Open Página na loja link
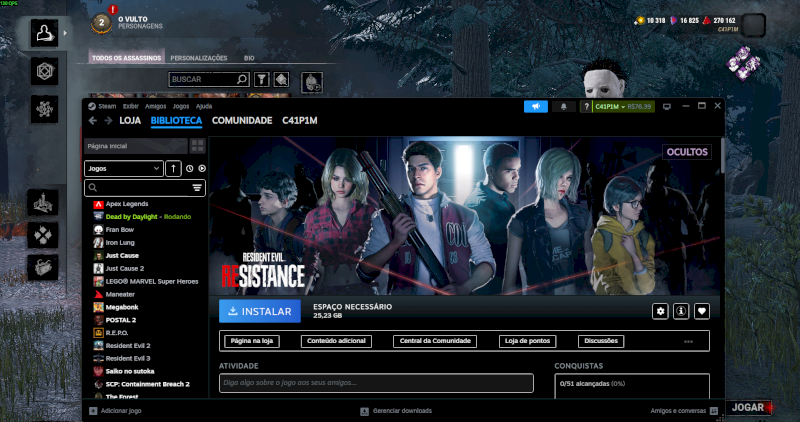 pyautogui.click(x=252, y=341)
